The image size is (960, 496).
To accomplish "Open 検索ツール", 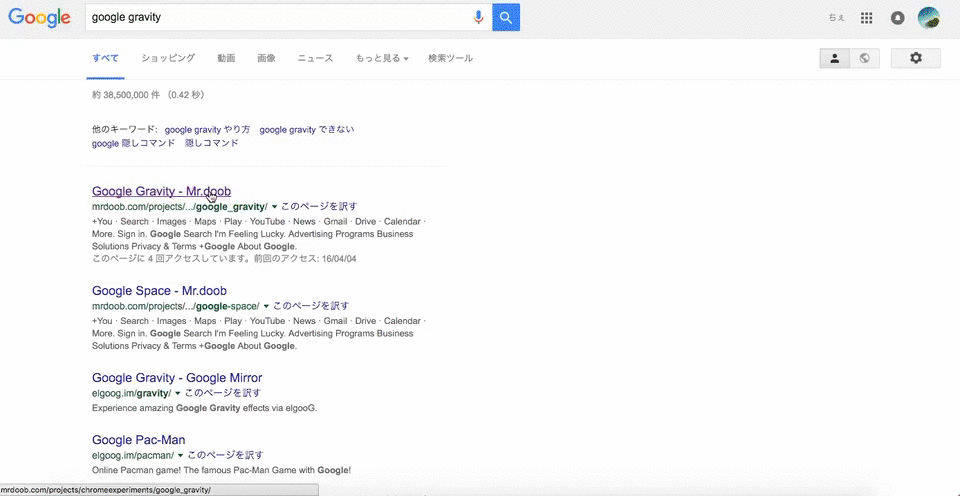I will 451,58.
